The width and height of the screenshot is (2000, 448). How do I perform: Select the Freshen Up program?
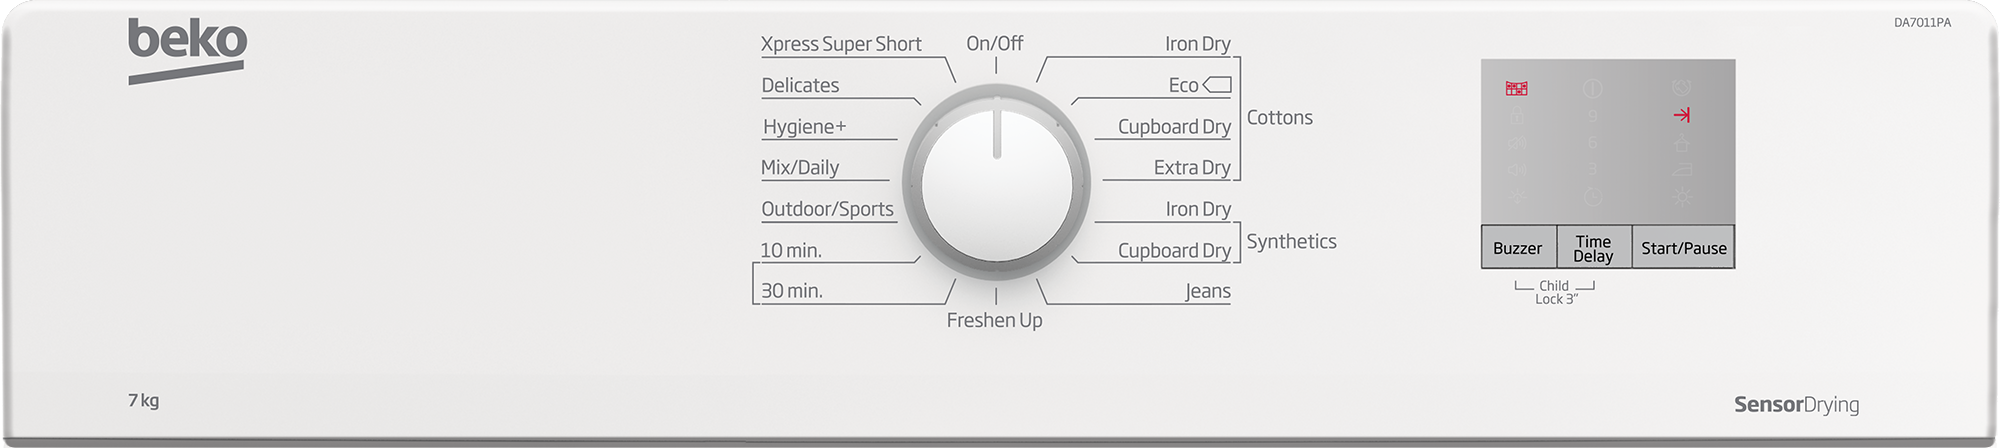(995, 320)
